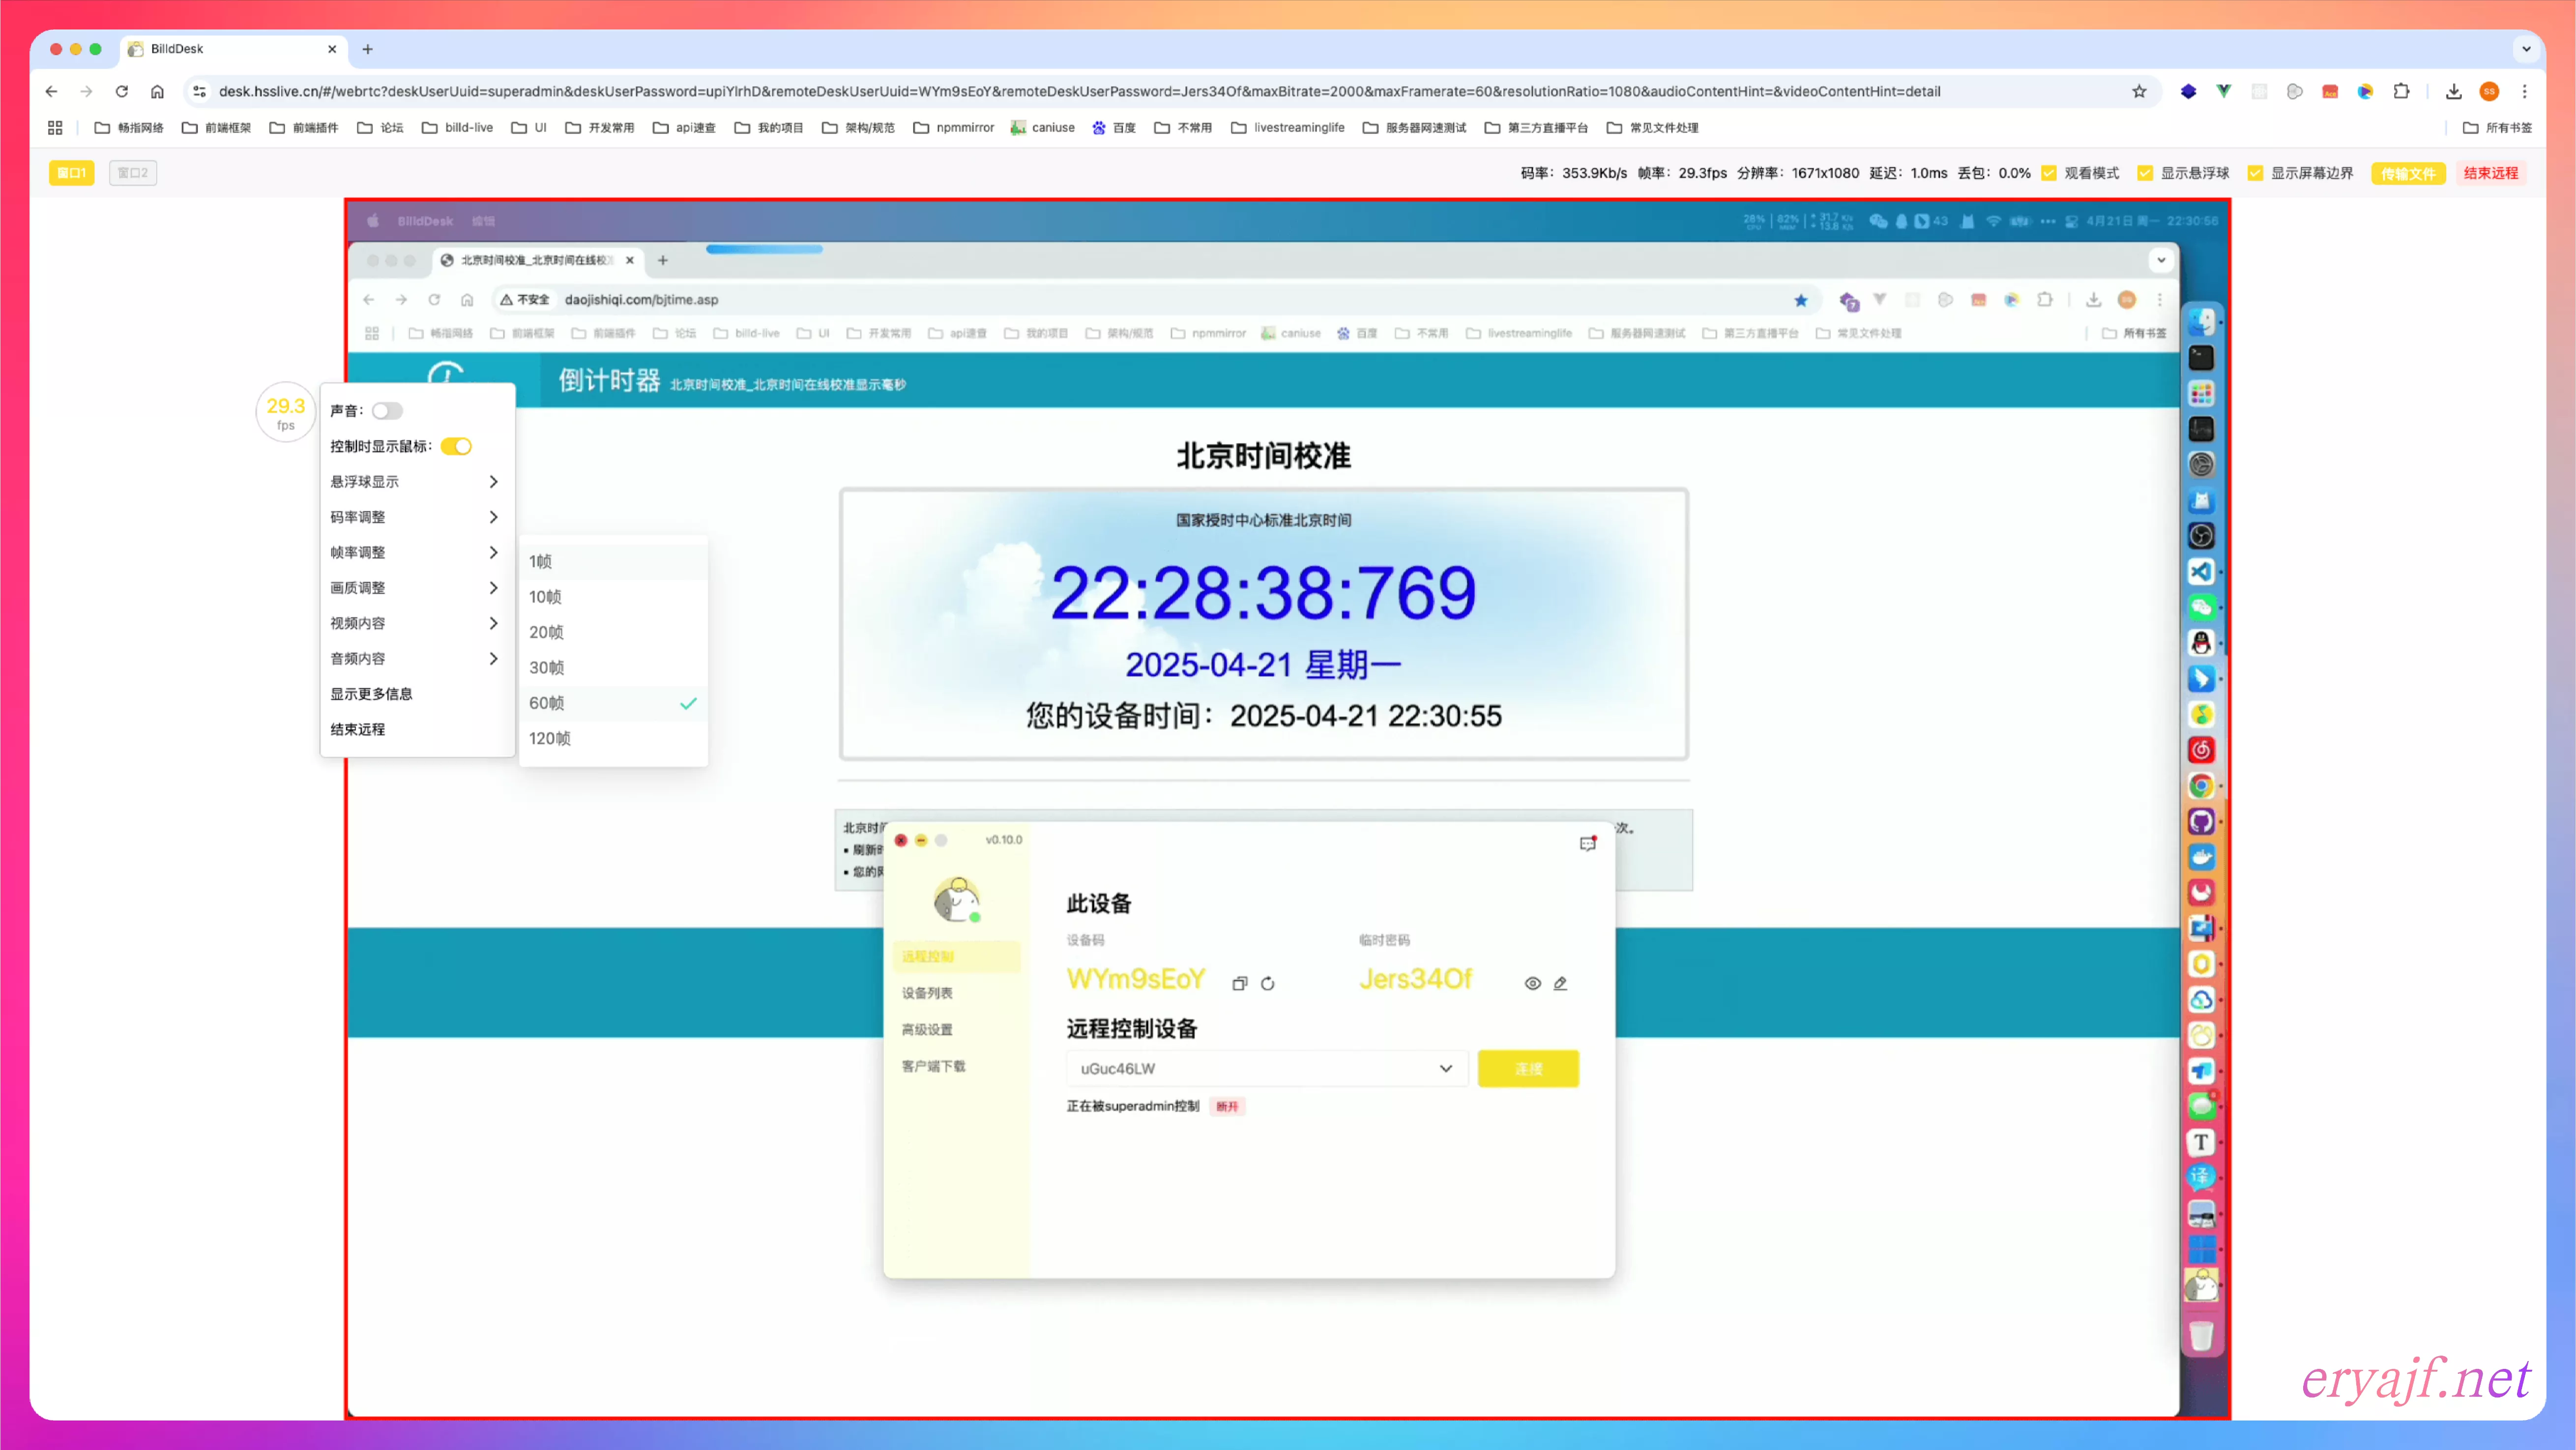Choose the 30帧 frame rate option
Viewport: 2576px width, 1450px height.
[x=613, y=667]
